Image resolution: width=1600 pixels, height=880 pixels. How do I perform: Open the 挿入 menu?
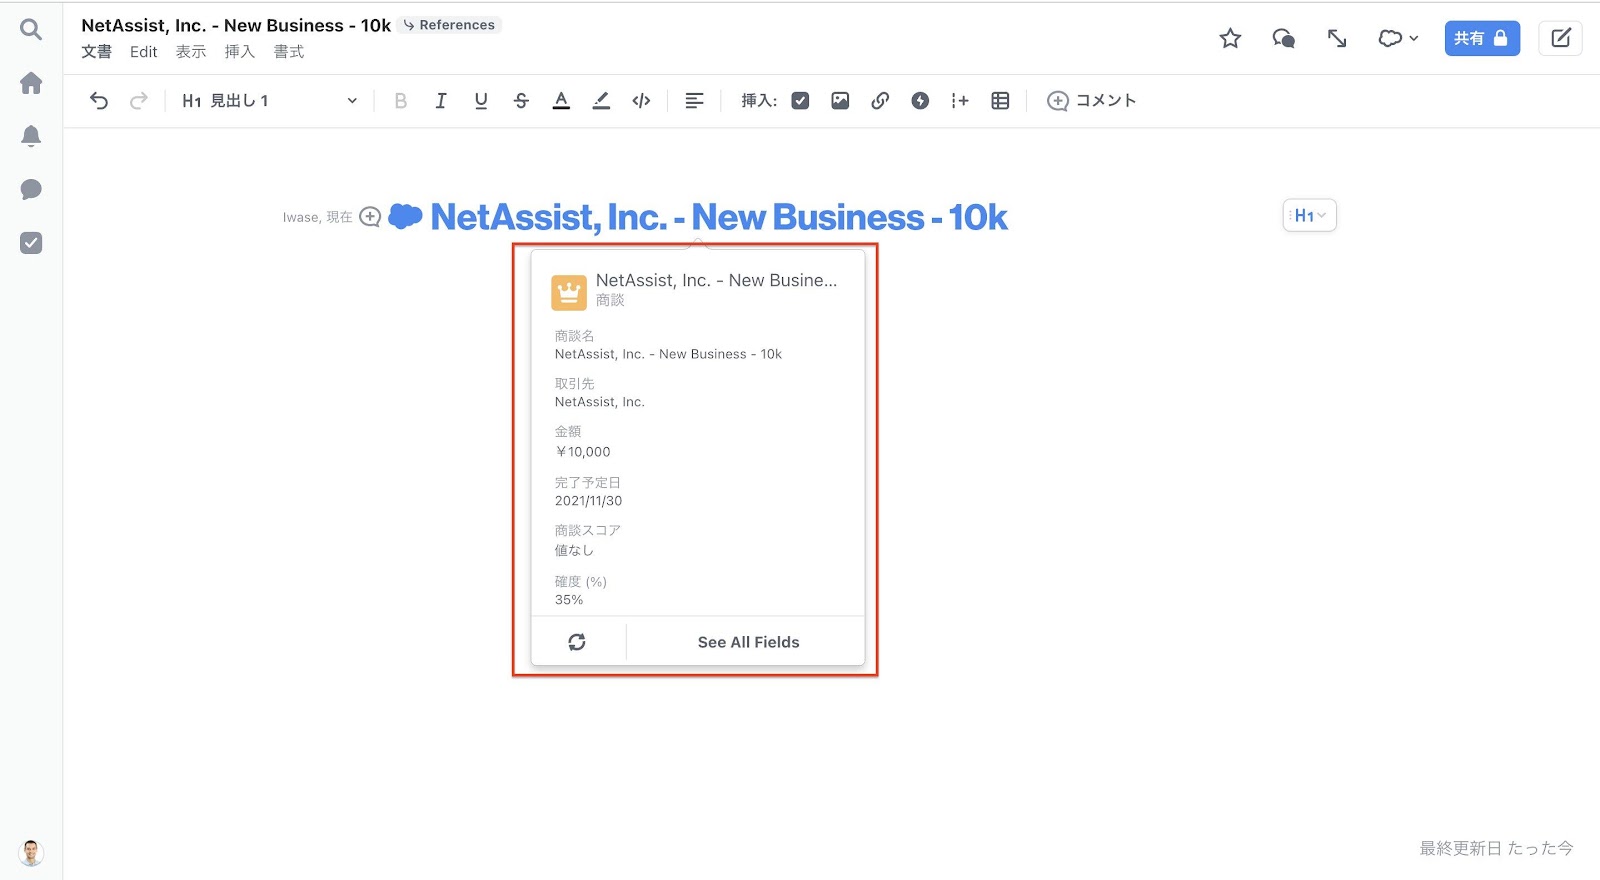(240, 52)
